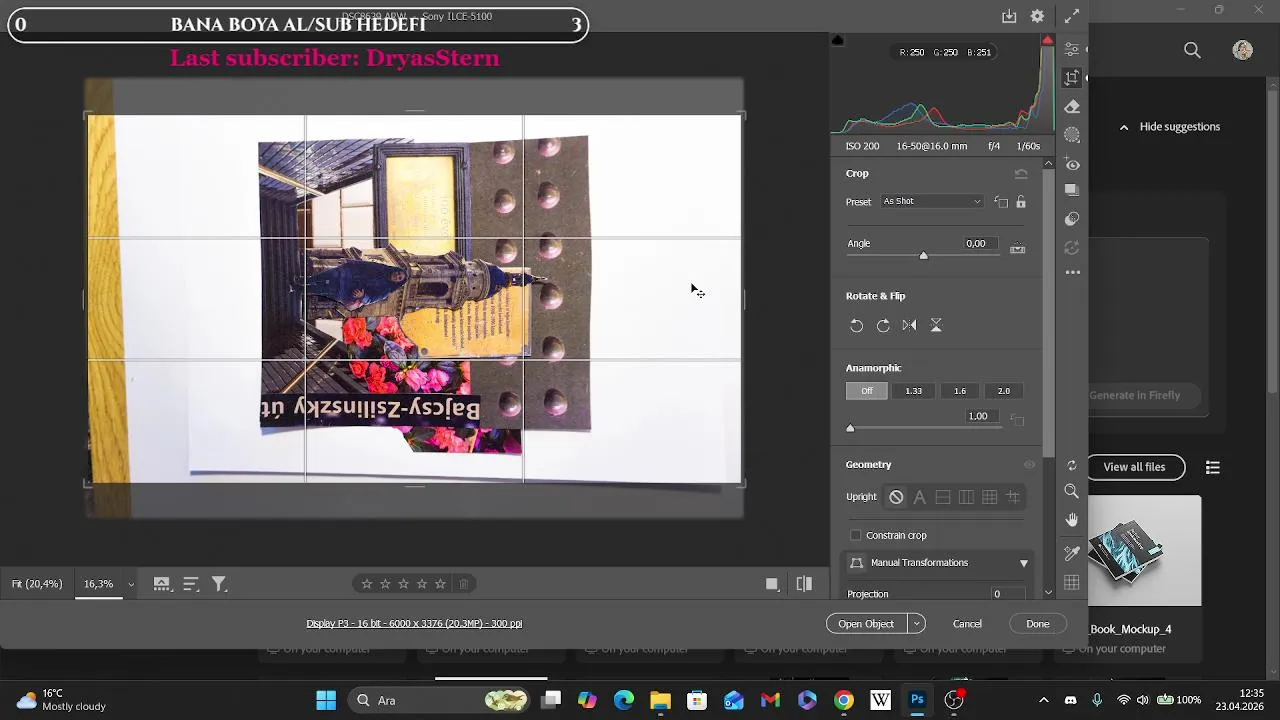The width and height of the screenshot is (1280, 720).
Task: Open workflow options link Display P3 - 16 bit
Action: click(x=414, y=623)
